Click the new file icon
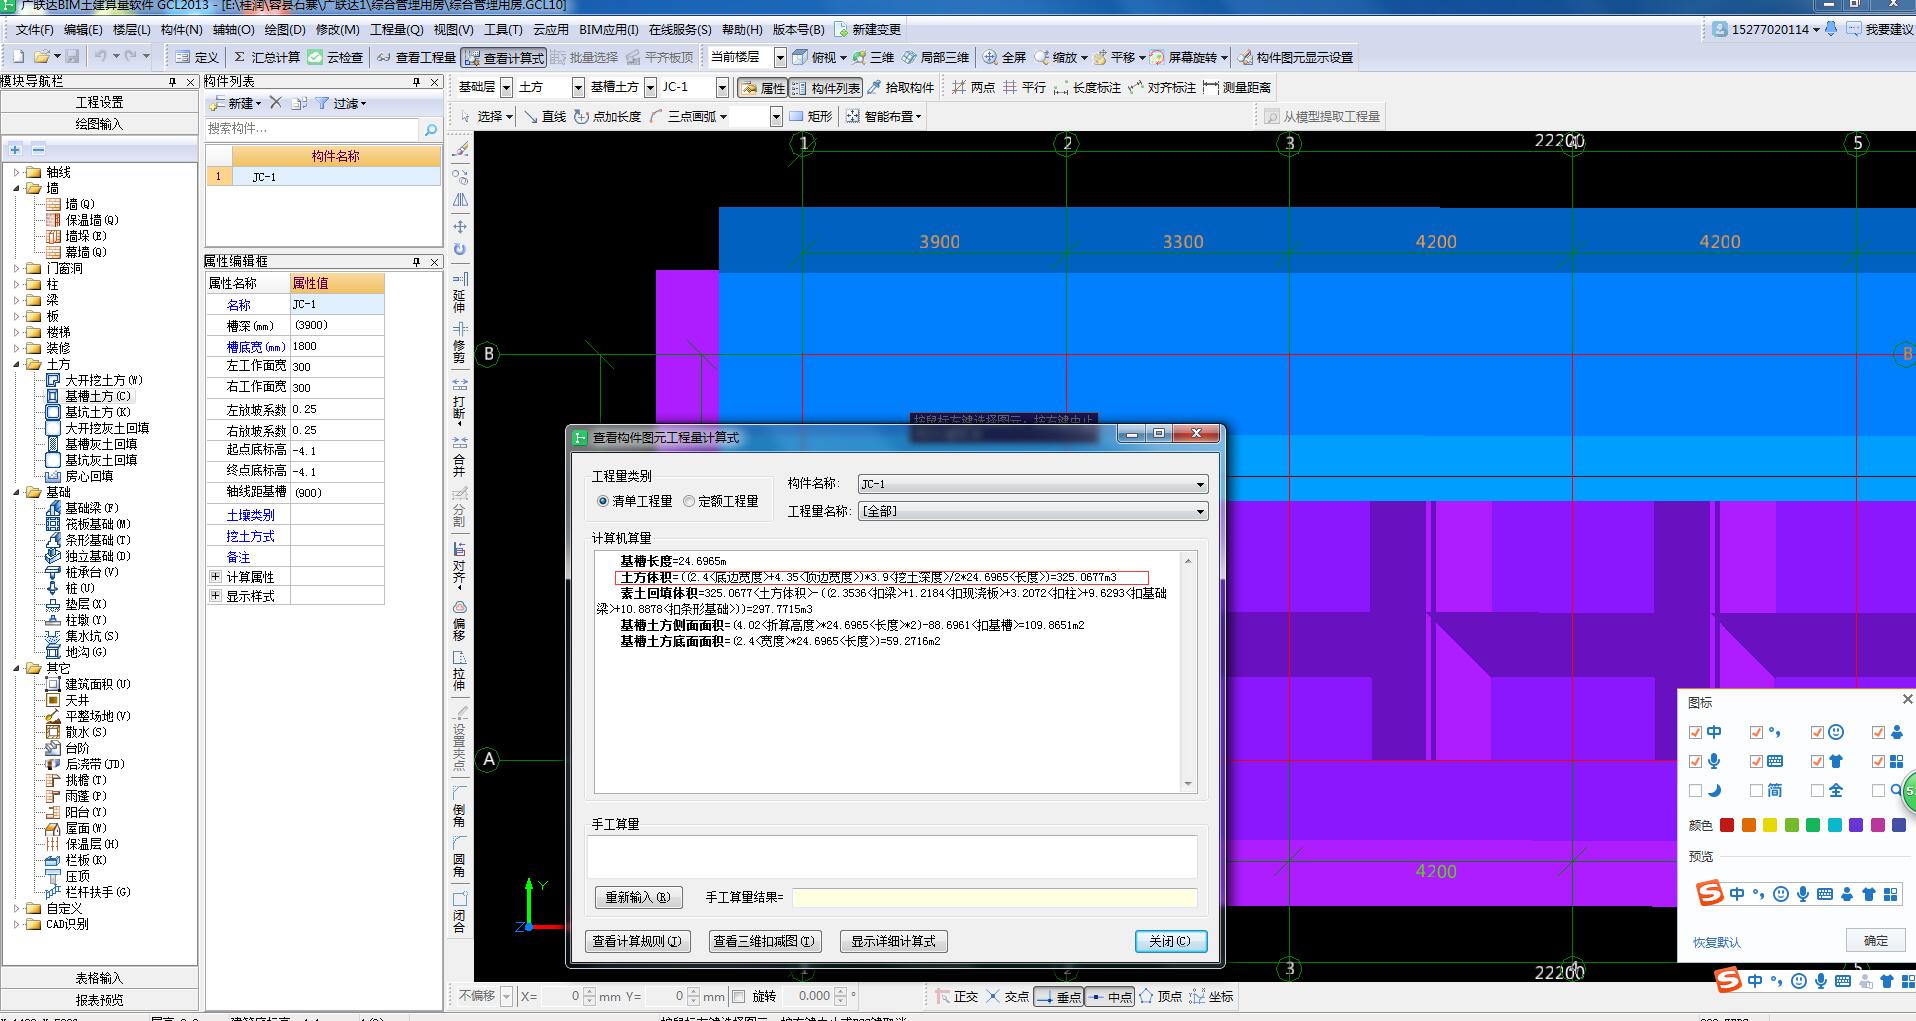Viewport: 1916px width, 1021px height. 18,57
